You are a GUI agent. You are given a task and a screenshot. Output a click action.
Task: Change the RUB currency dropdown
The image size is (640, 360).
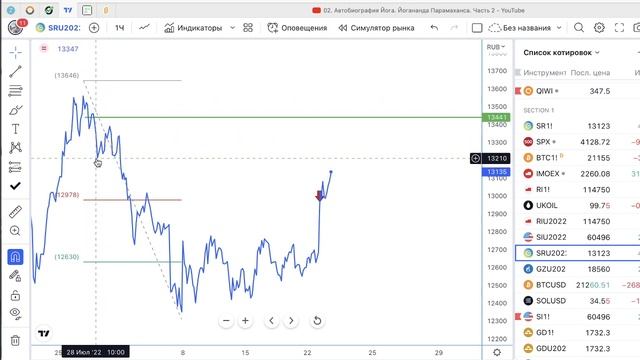[496, 47]
